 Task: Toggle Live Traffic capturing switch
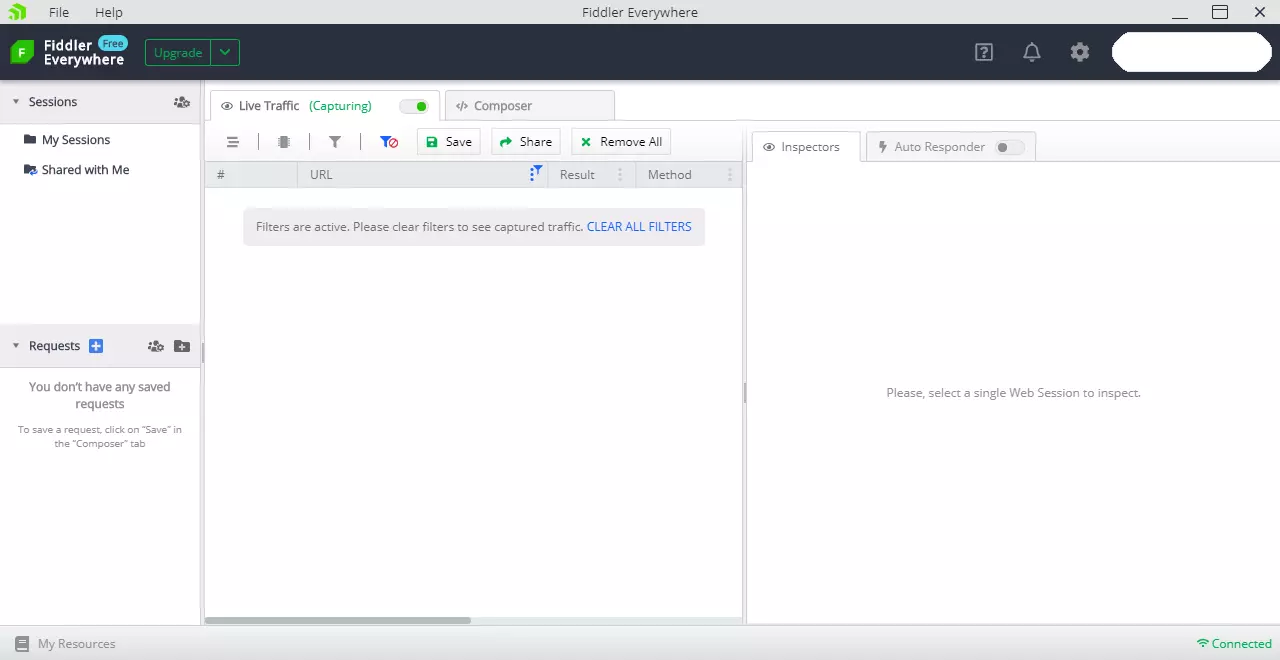[x=414, y=106]
